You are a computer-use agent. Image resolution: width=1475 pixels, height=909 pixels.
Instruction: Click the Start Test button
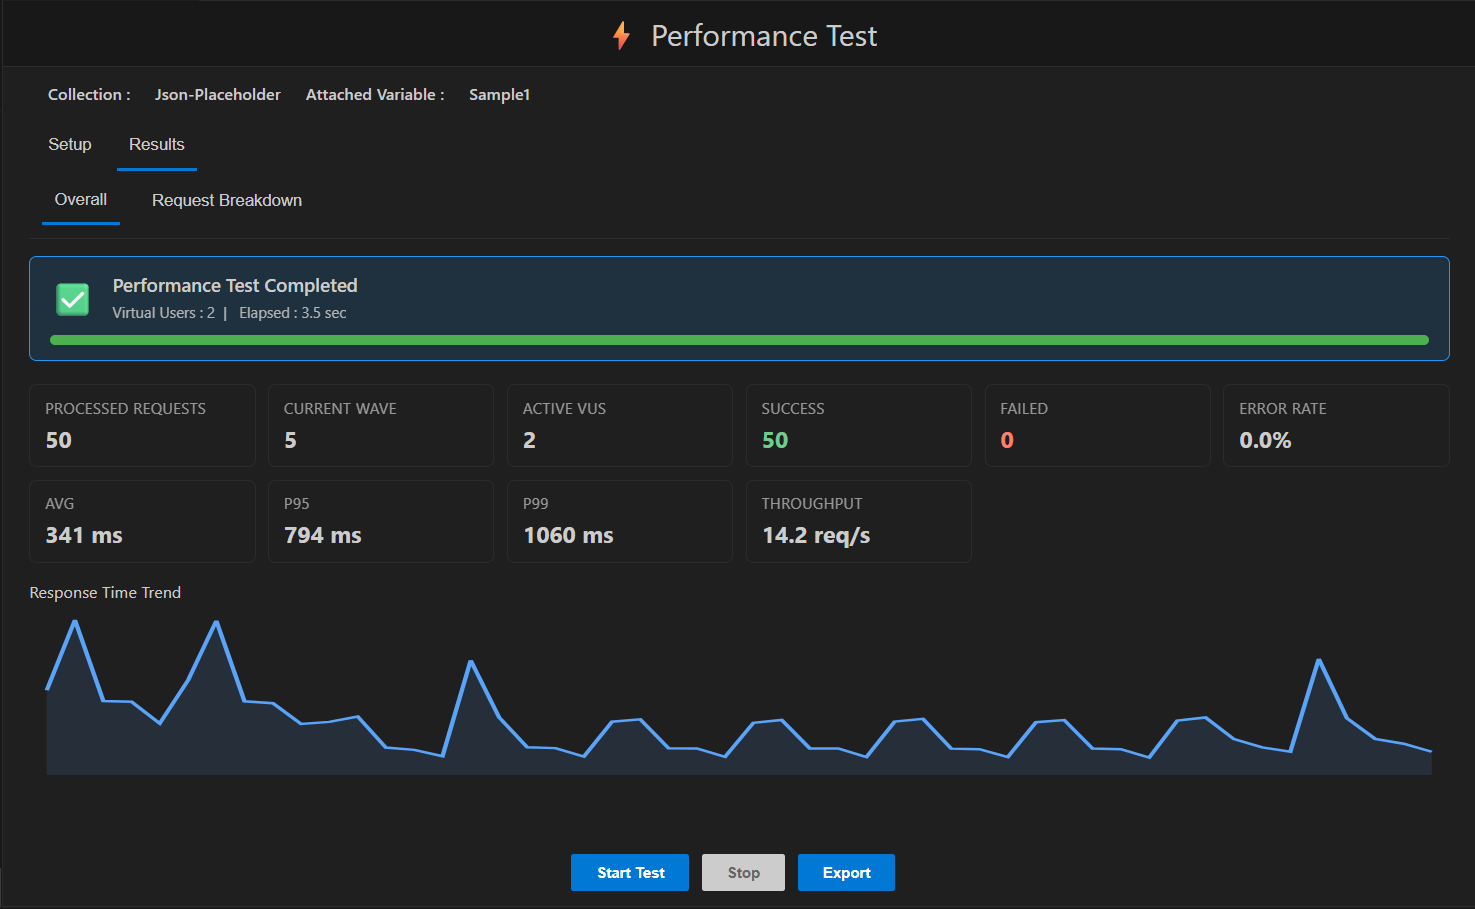[630, 872]
